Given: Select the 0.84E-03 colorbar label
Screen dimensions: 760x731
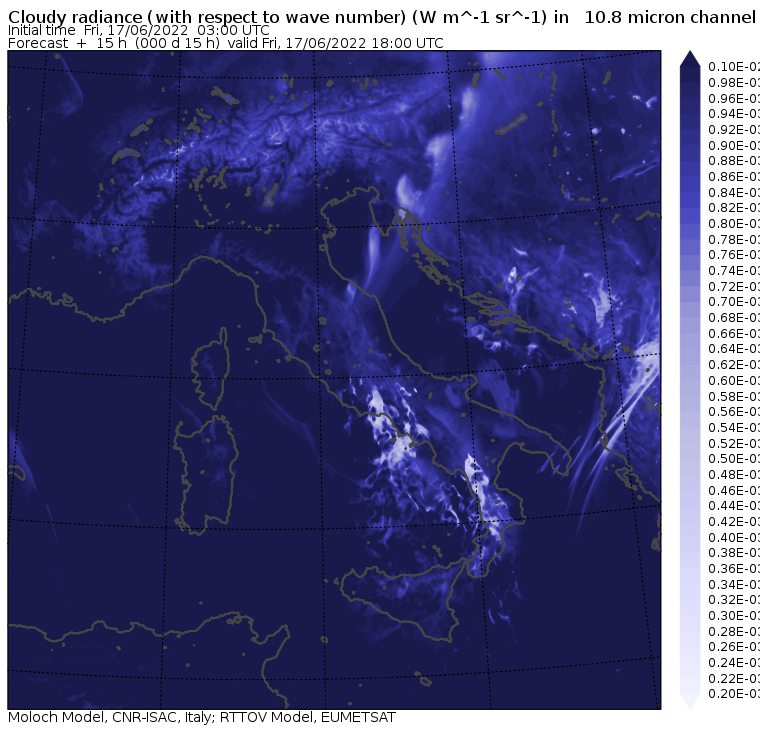Looking at the screenshot, I should 734,192.
